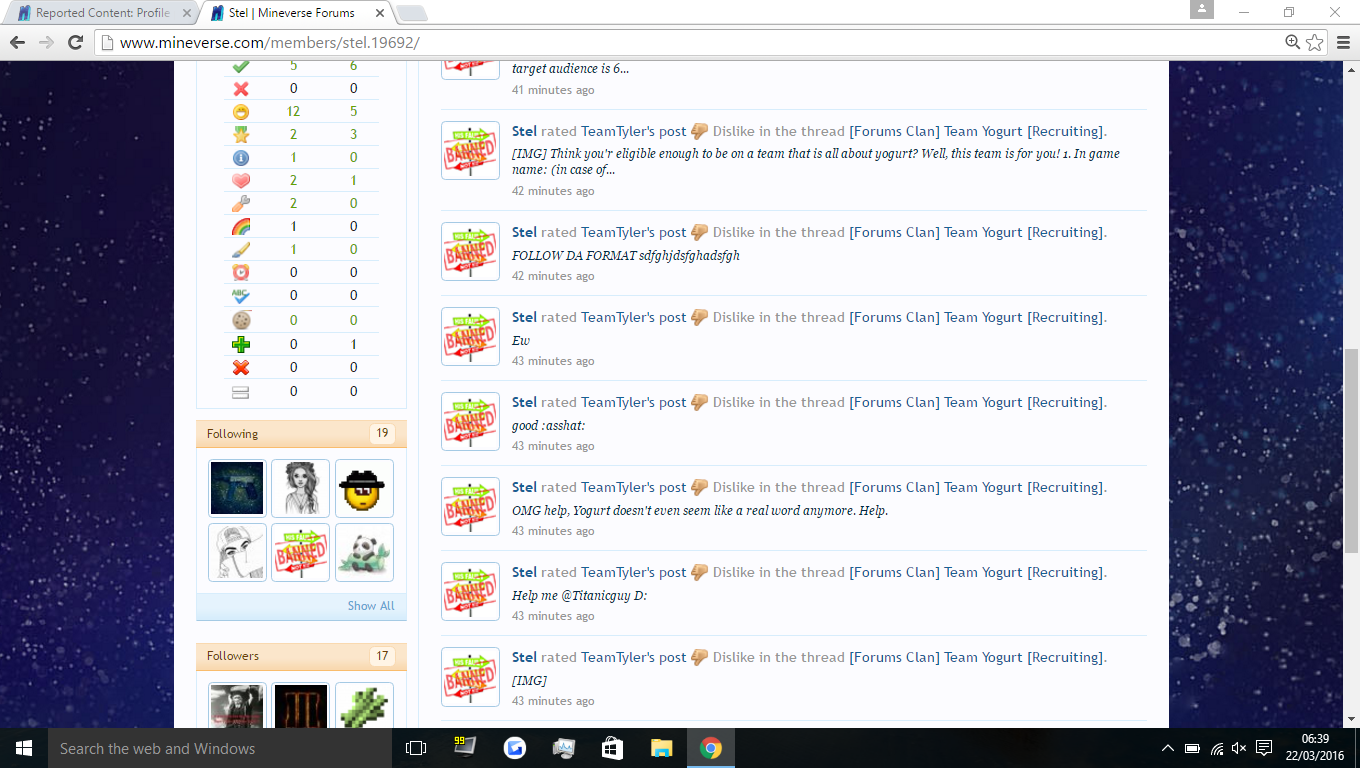The width and height of the screenshot is (1360, 768).
Task: Click the "41 minutes ago" timestamp
Action: (x=553, y=90)
